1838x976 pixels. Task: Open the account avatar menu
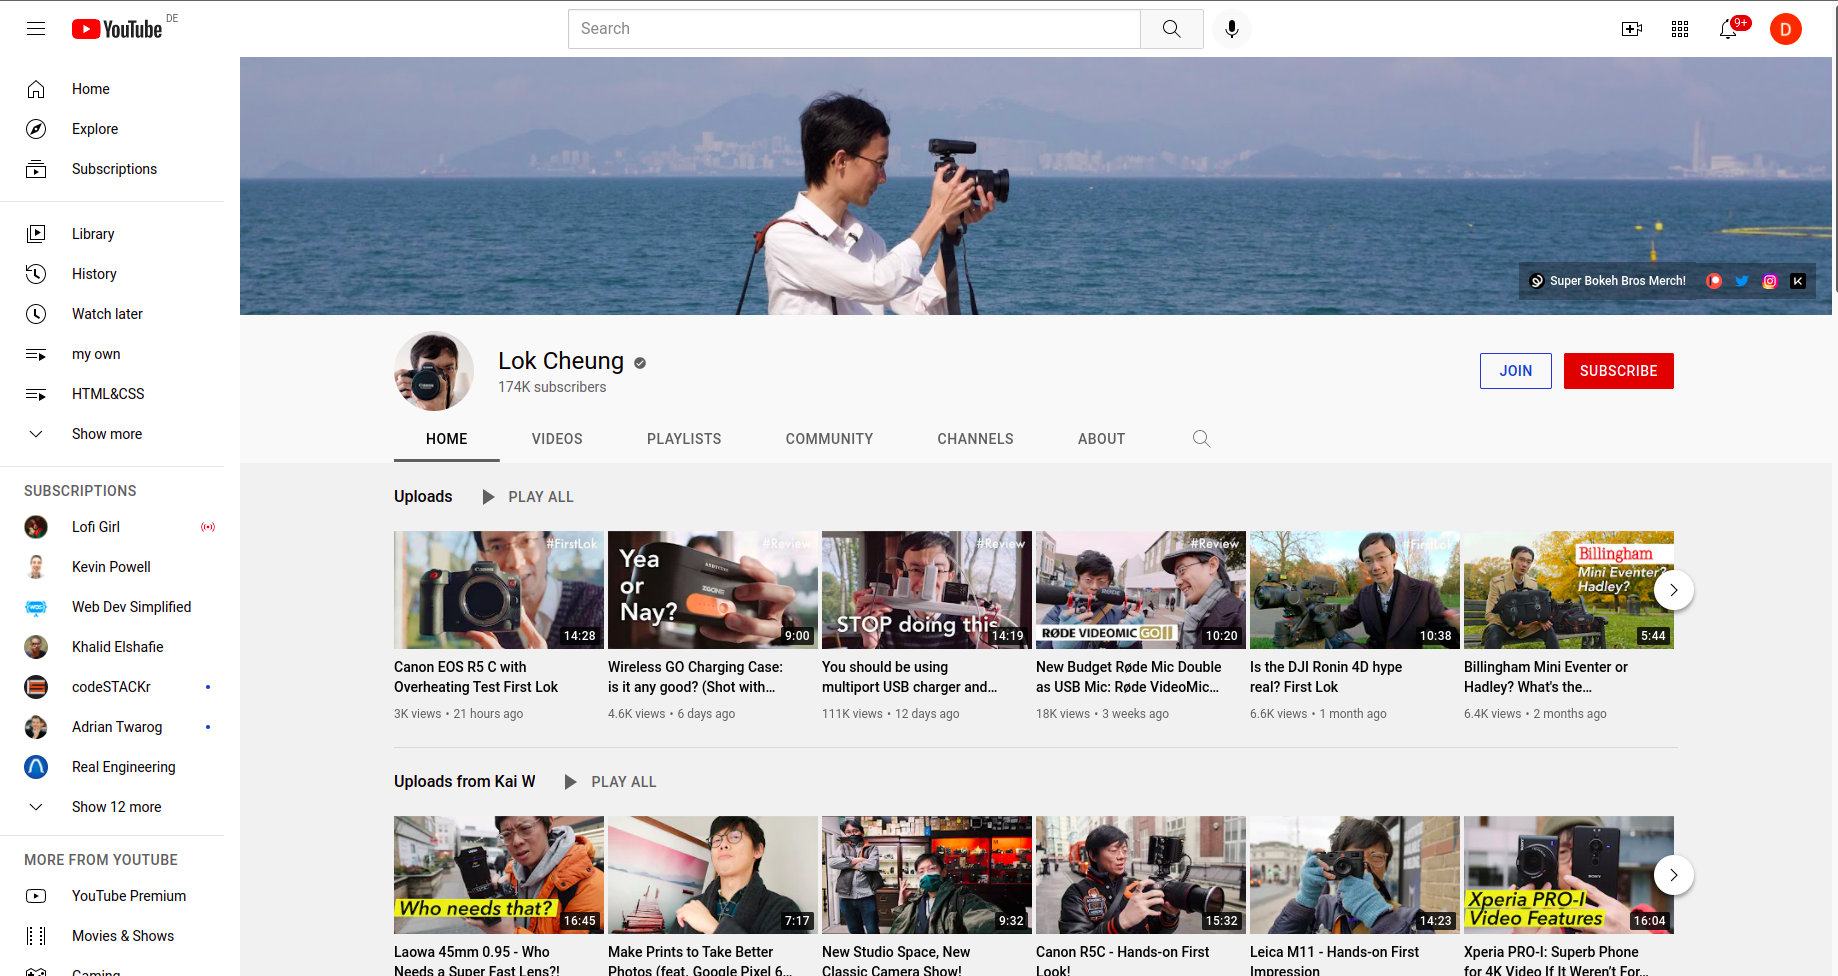1786,29
